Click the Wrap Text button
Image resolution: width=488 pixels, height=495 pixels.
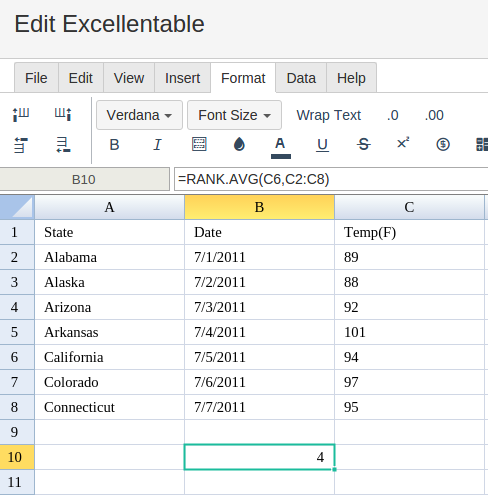click(329, 115)
